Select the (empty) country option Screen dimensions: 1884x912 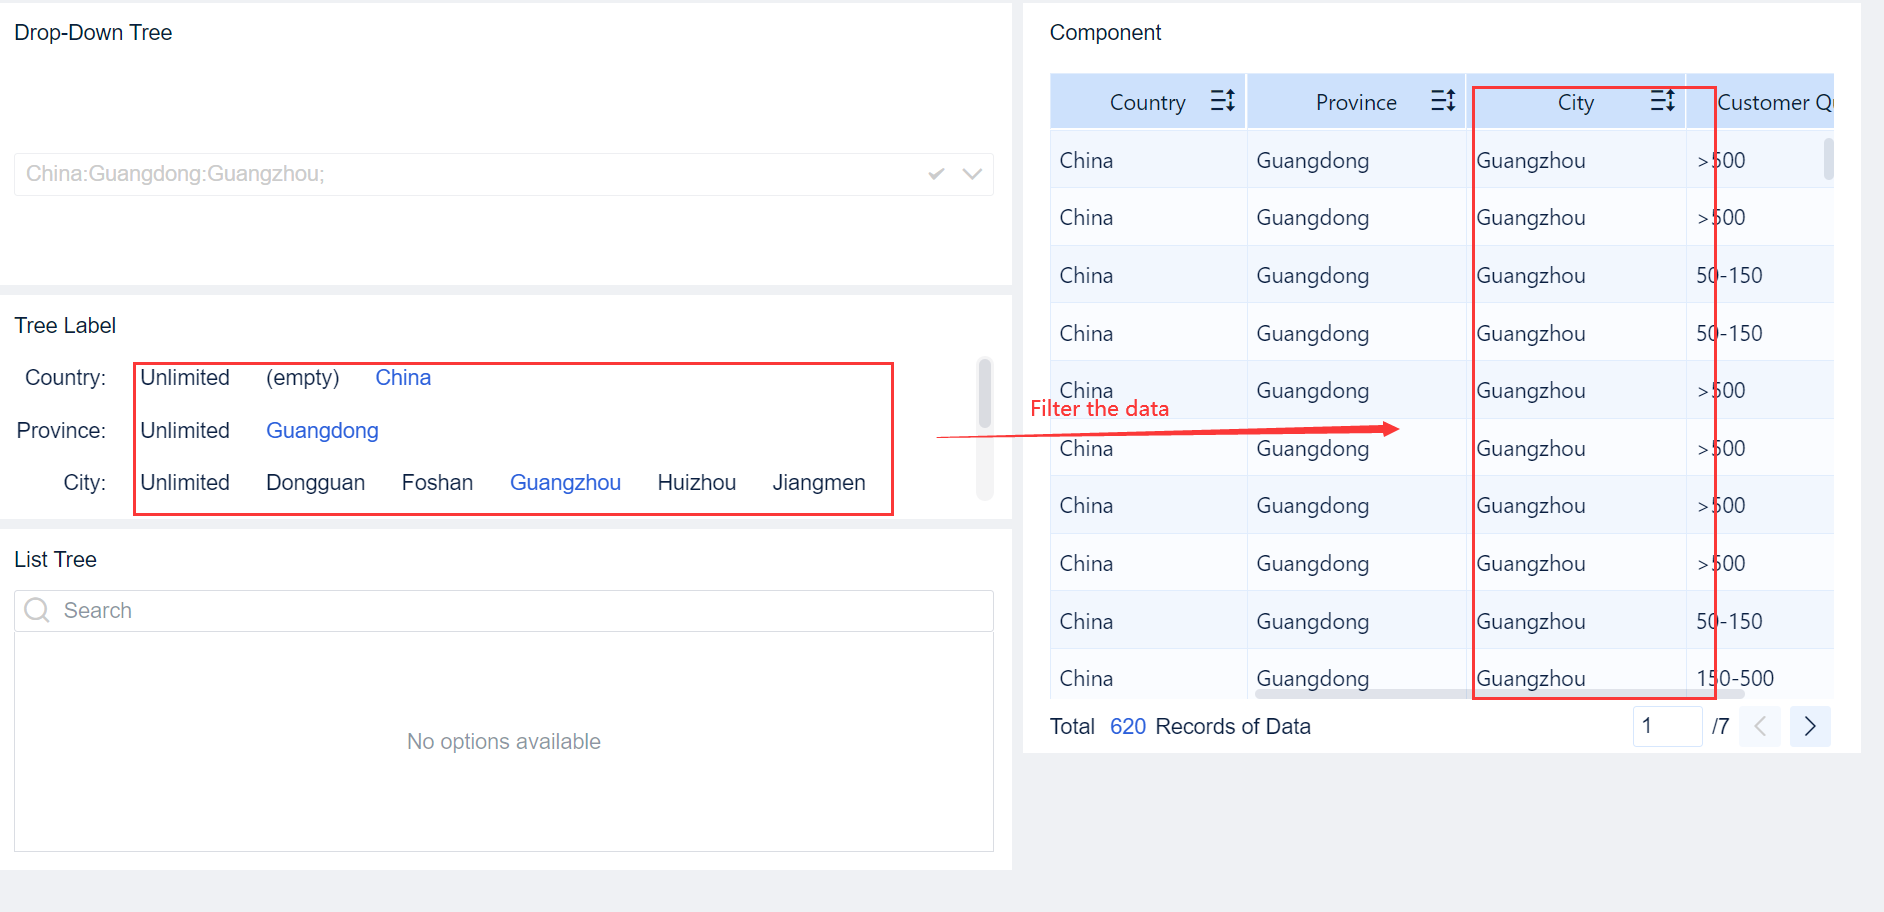click(303, 377)
